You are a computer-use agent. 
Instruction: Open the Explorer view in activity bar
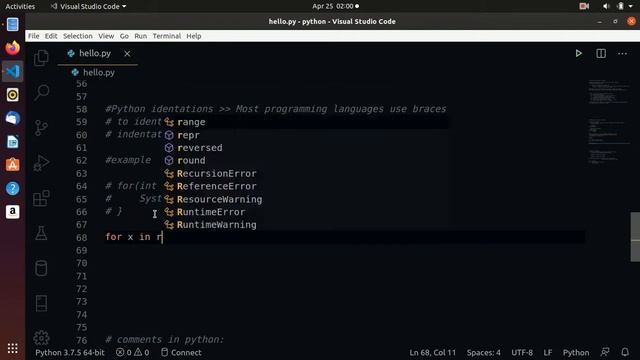tap(41, 58)
